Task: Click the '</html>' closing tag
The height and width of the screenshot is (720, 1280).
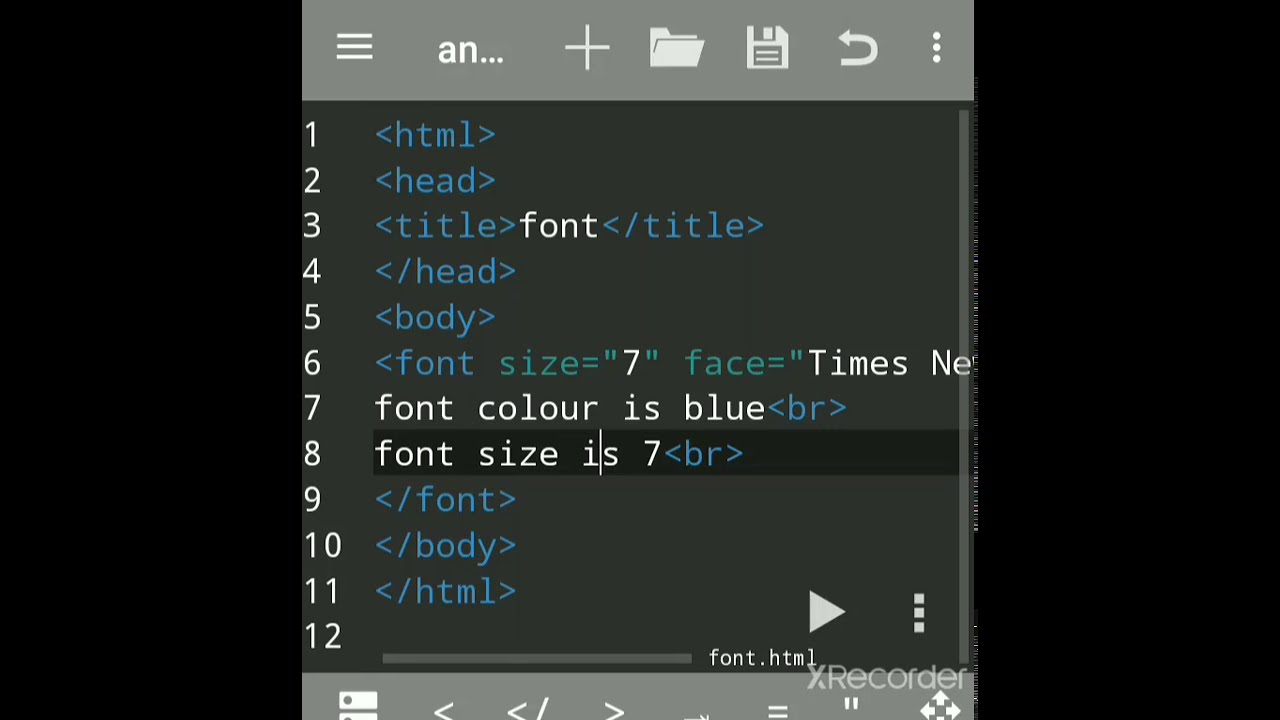Action: click(x=445, y=592)
